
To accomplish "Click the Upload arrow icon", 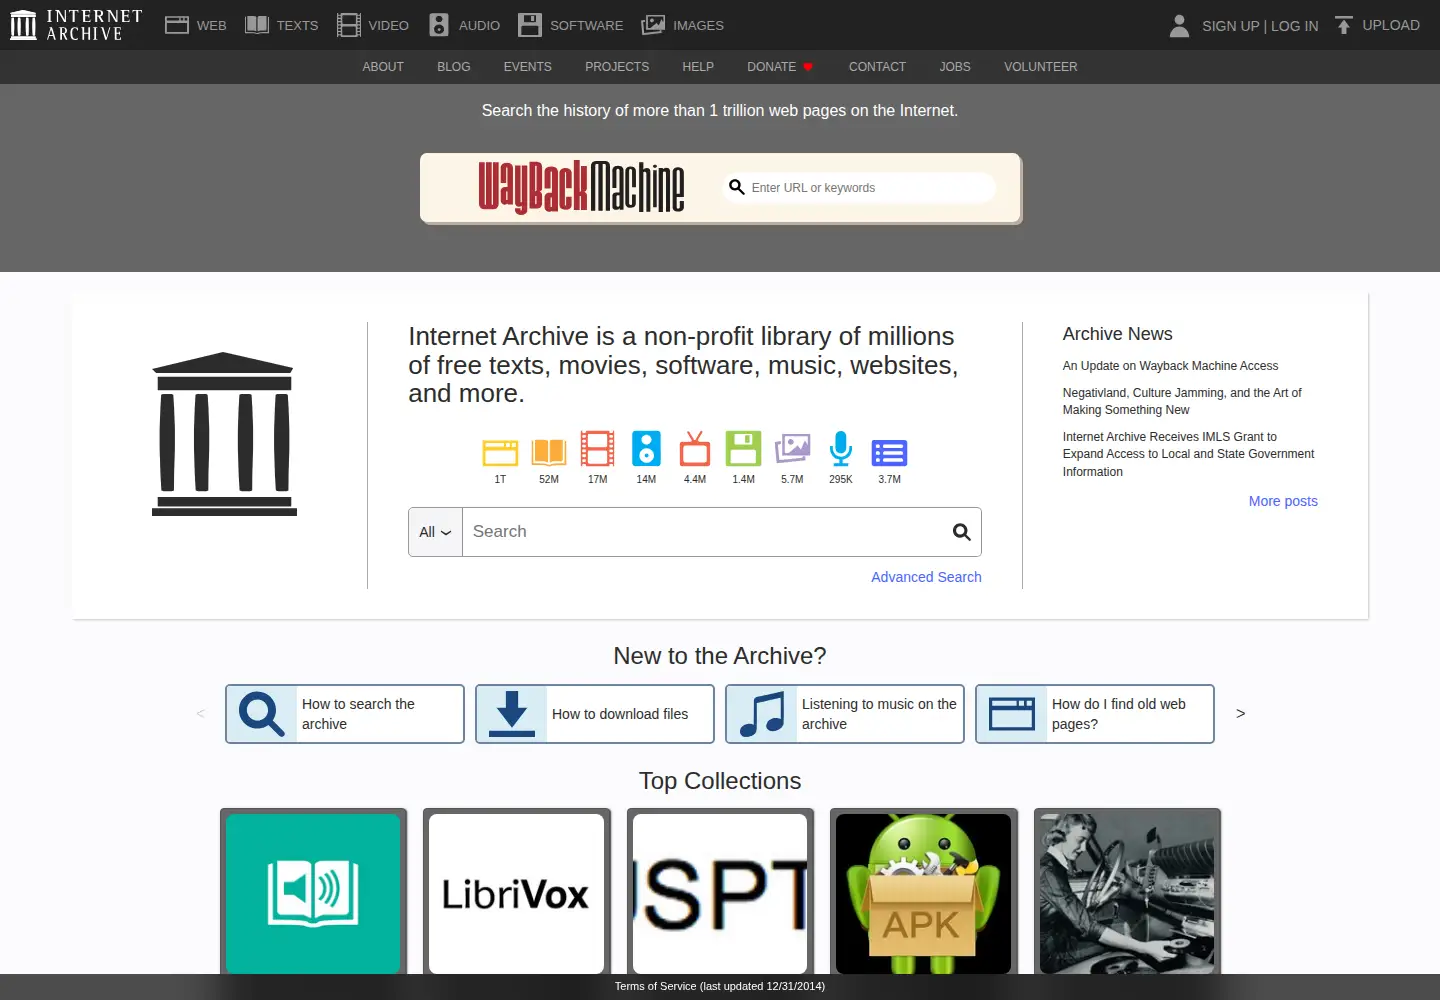I will (x=1344, y=25).
